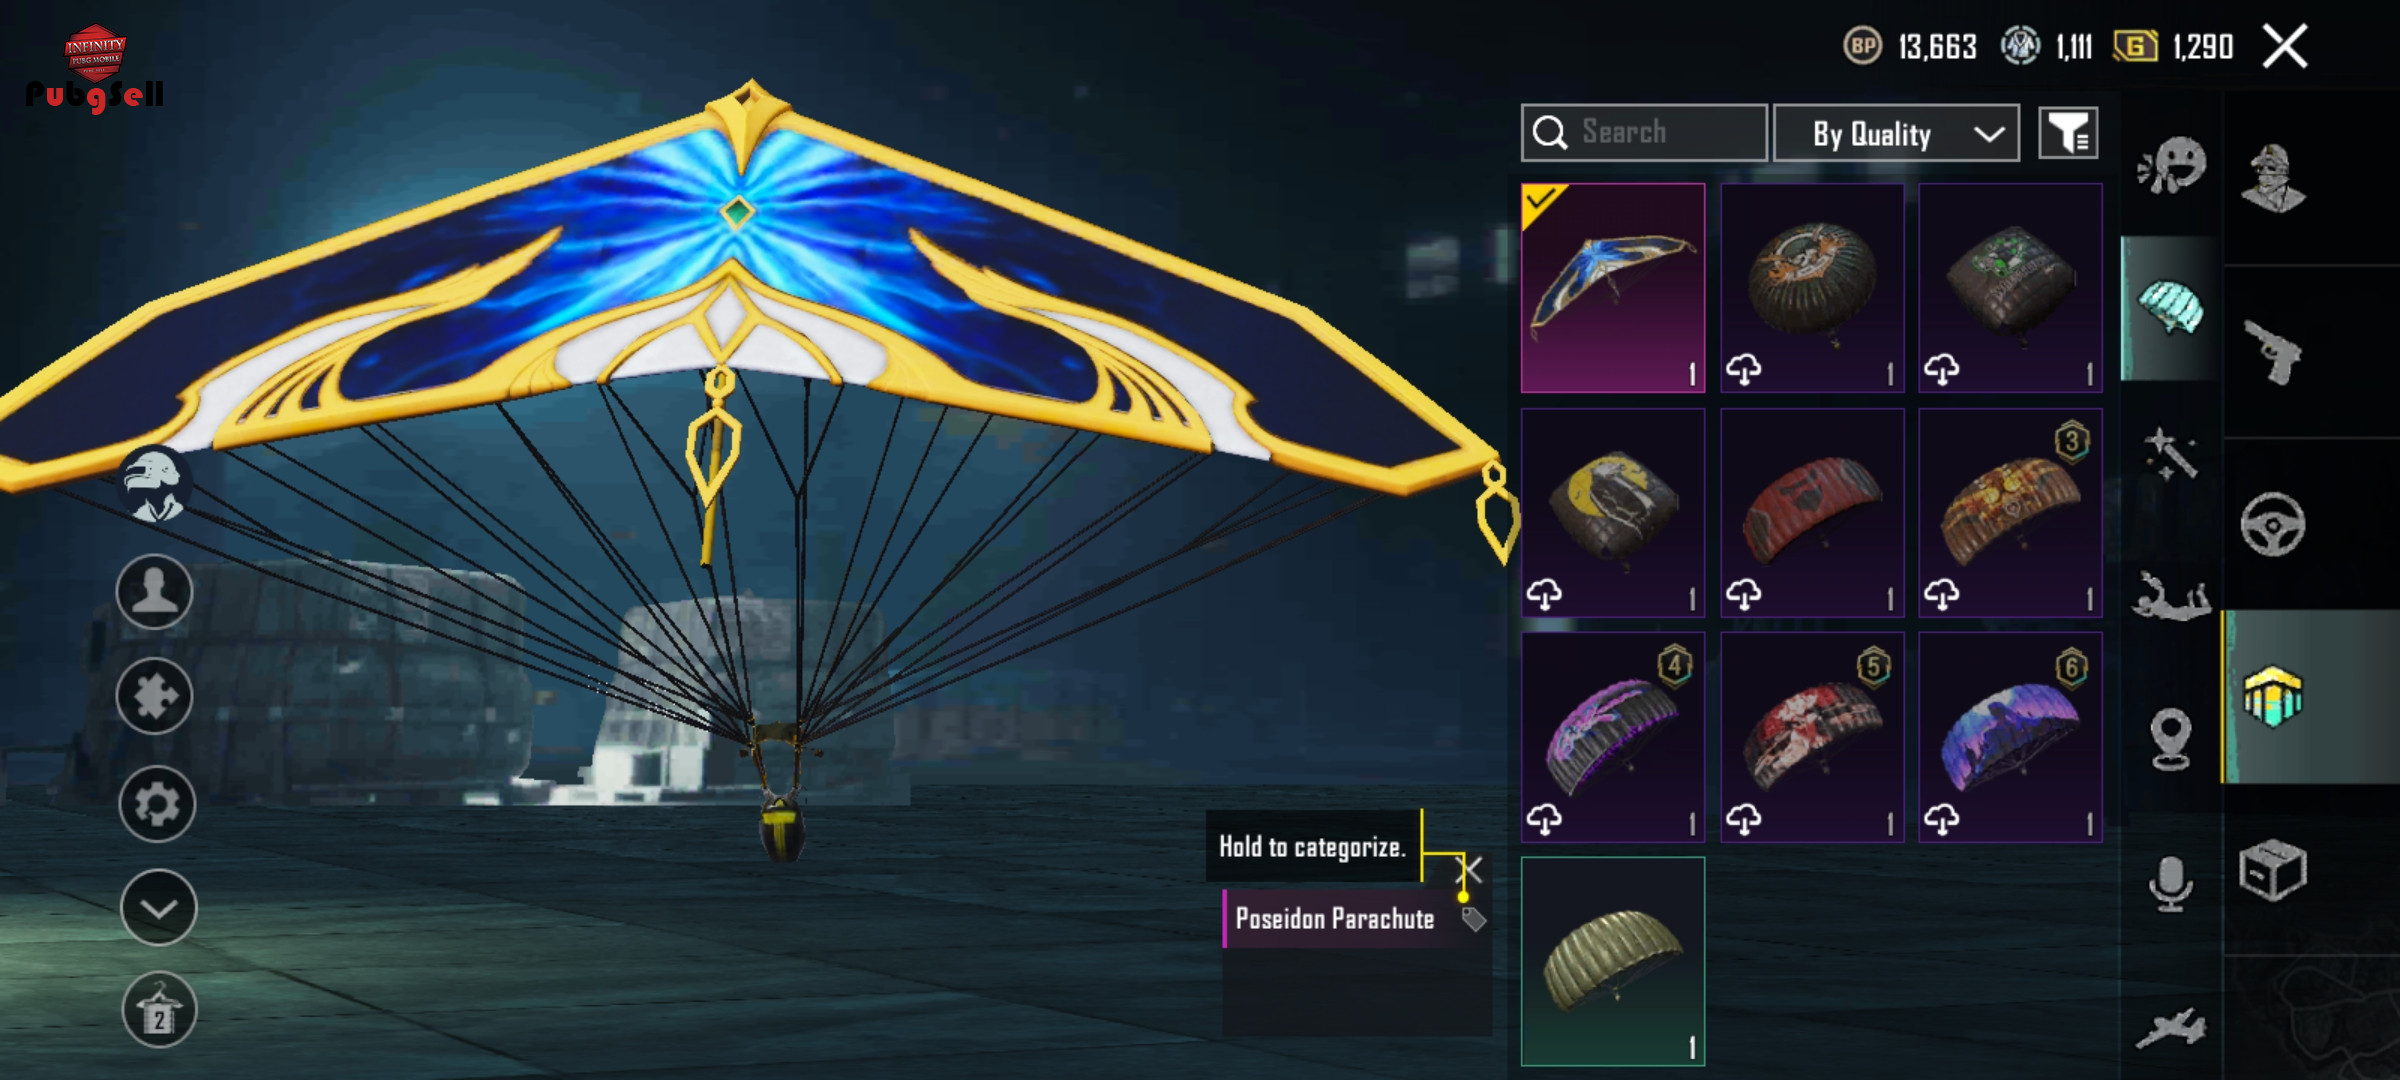Click the Poseidon Parachute tag label
The height and width of the screenshot is (1080, 2400).
coord(1334,919)
